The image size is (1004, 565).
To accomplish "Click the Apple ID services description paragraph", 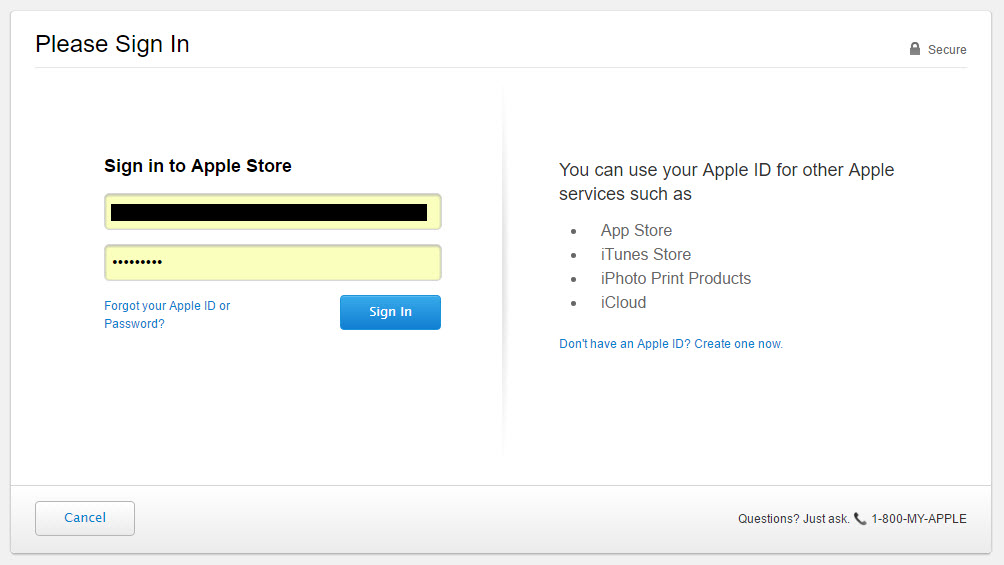I will tap(726, 181).
